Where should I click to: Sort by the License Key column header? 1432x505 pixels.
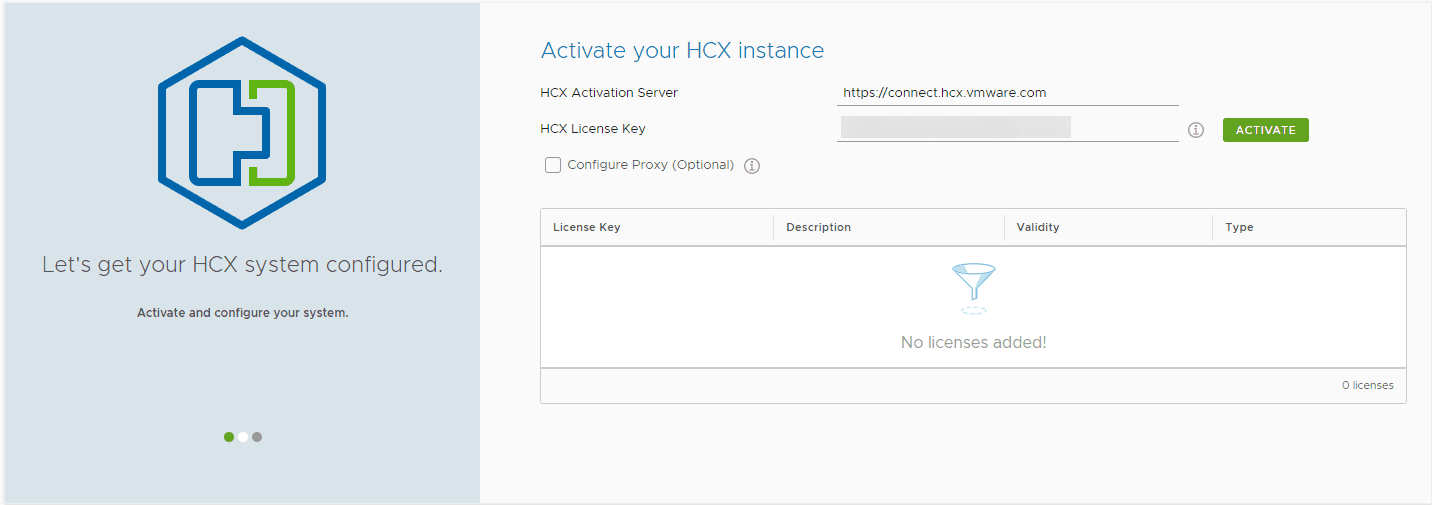[x=587, y=227]
